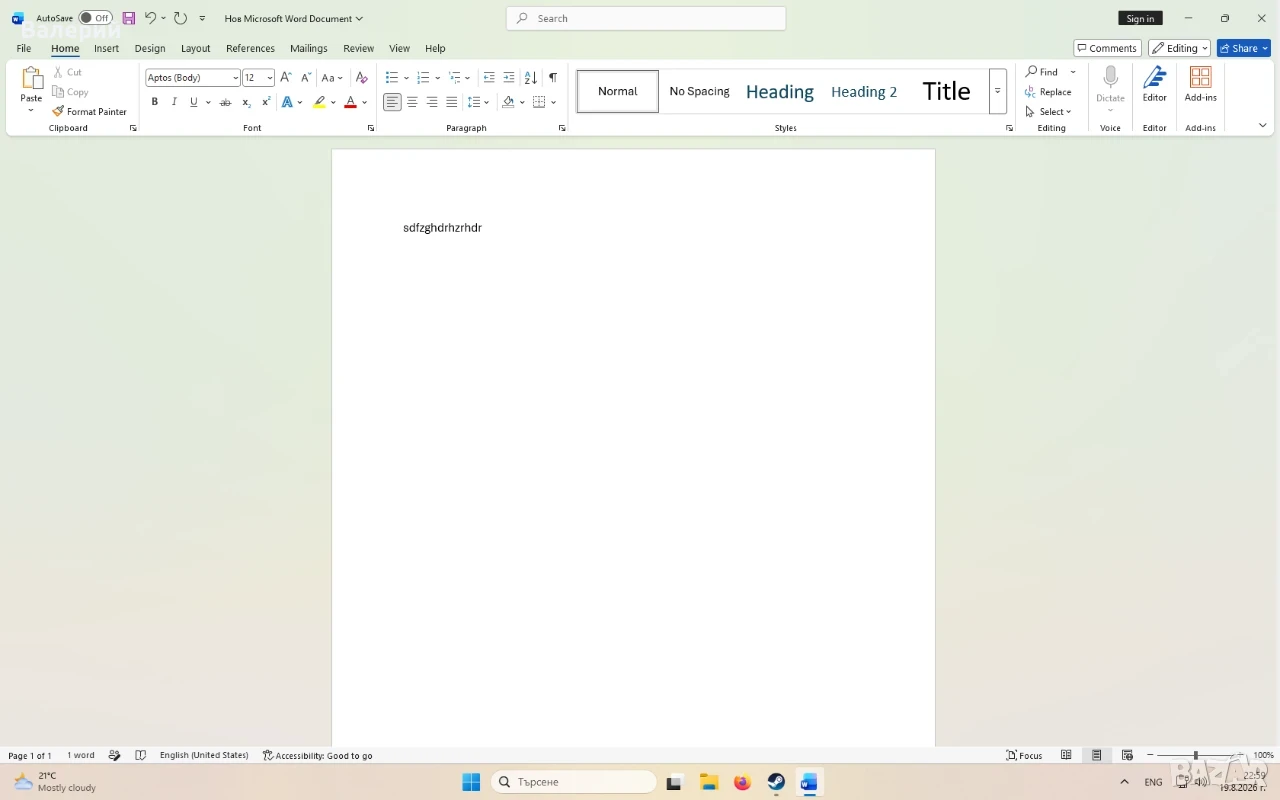Switch to the Mailings tab
This screenshot has height=800, width=1280.
click(309, 48)
